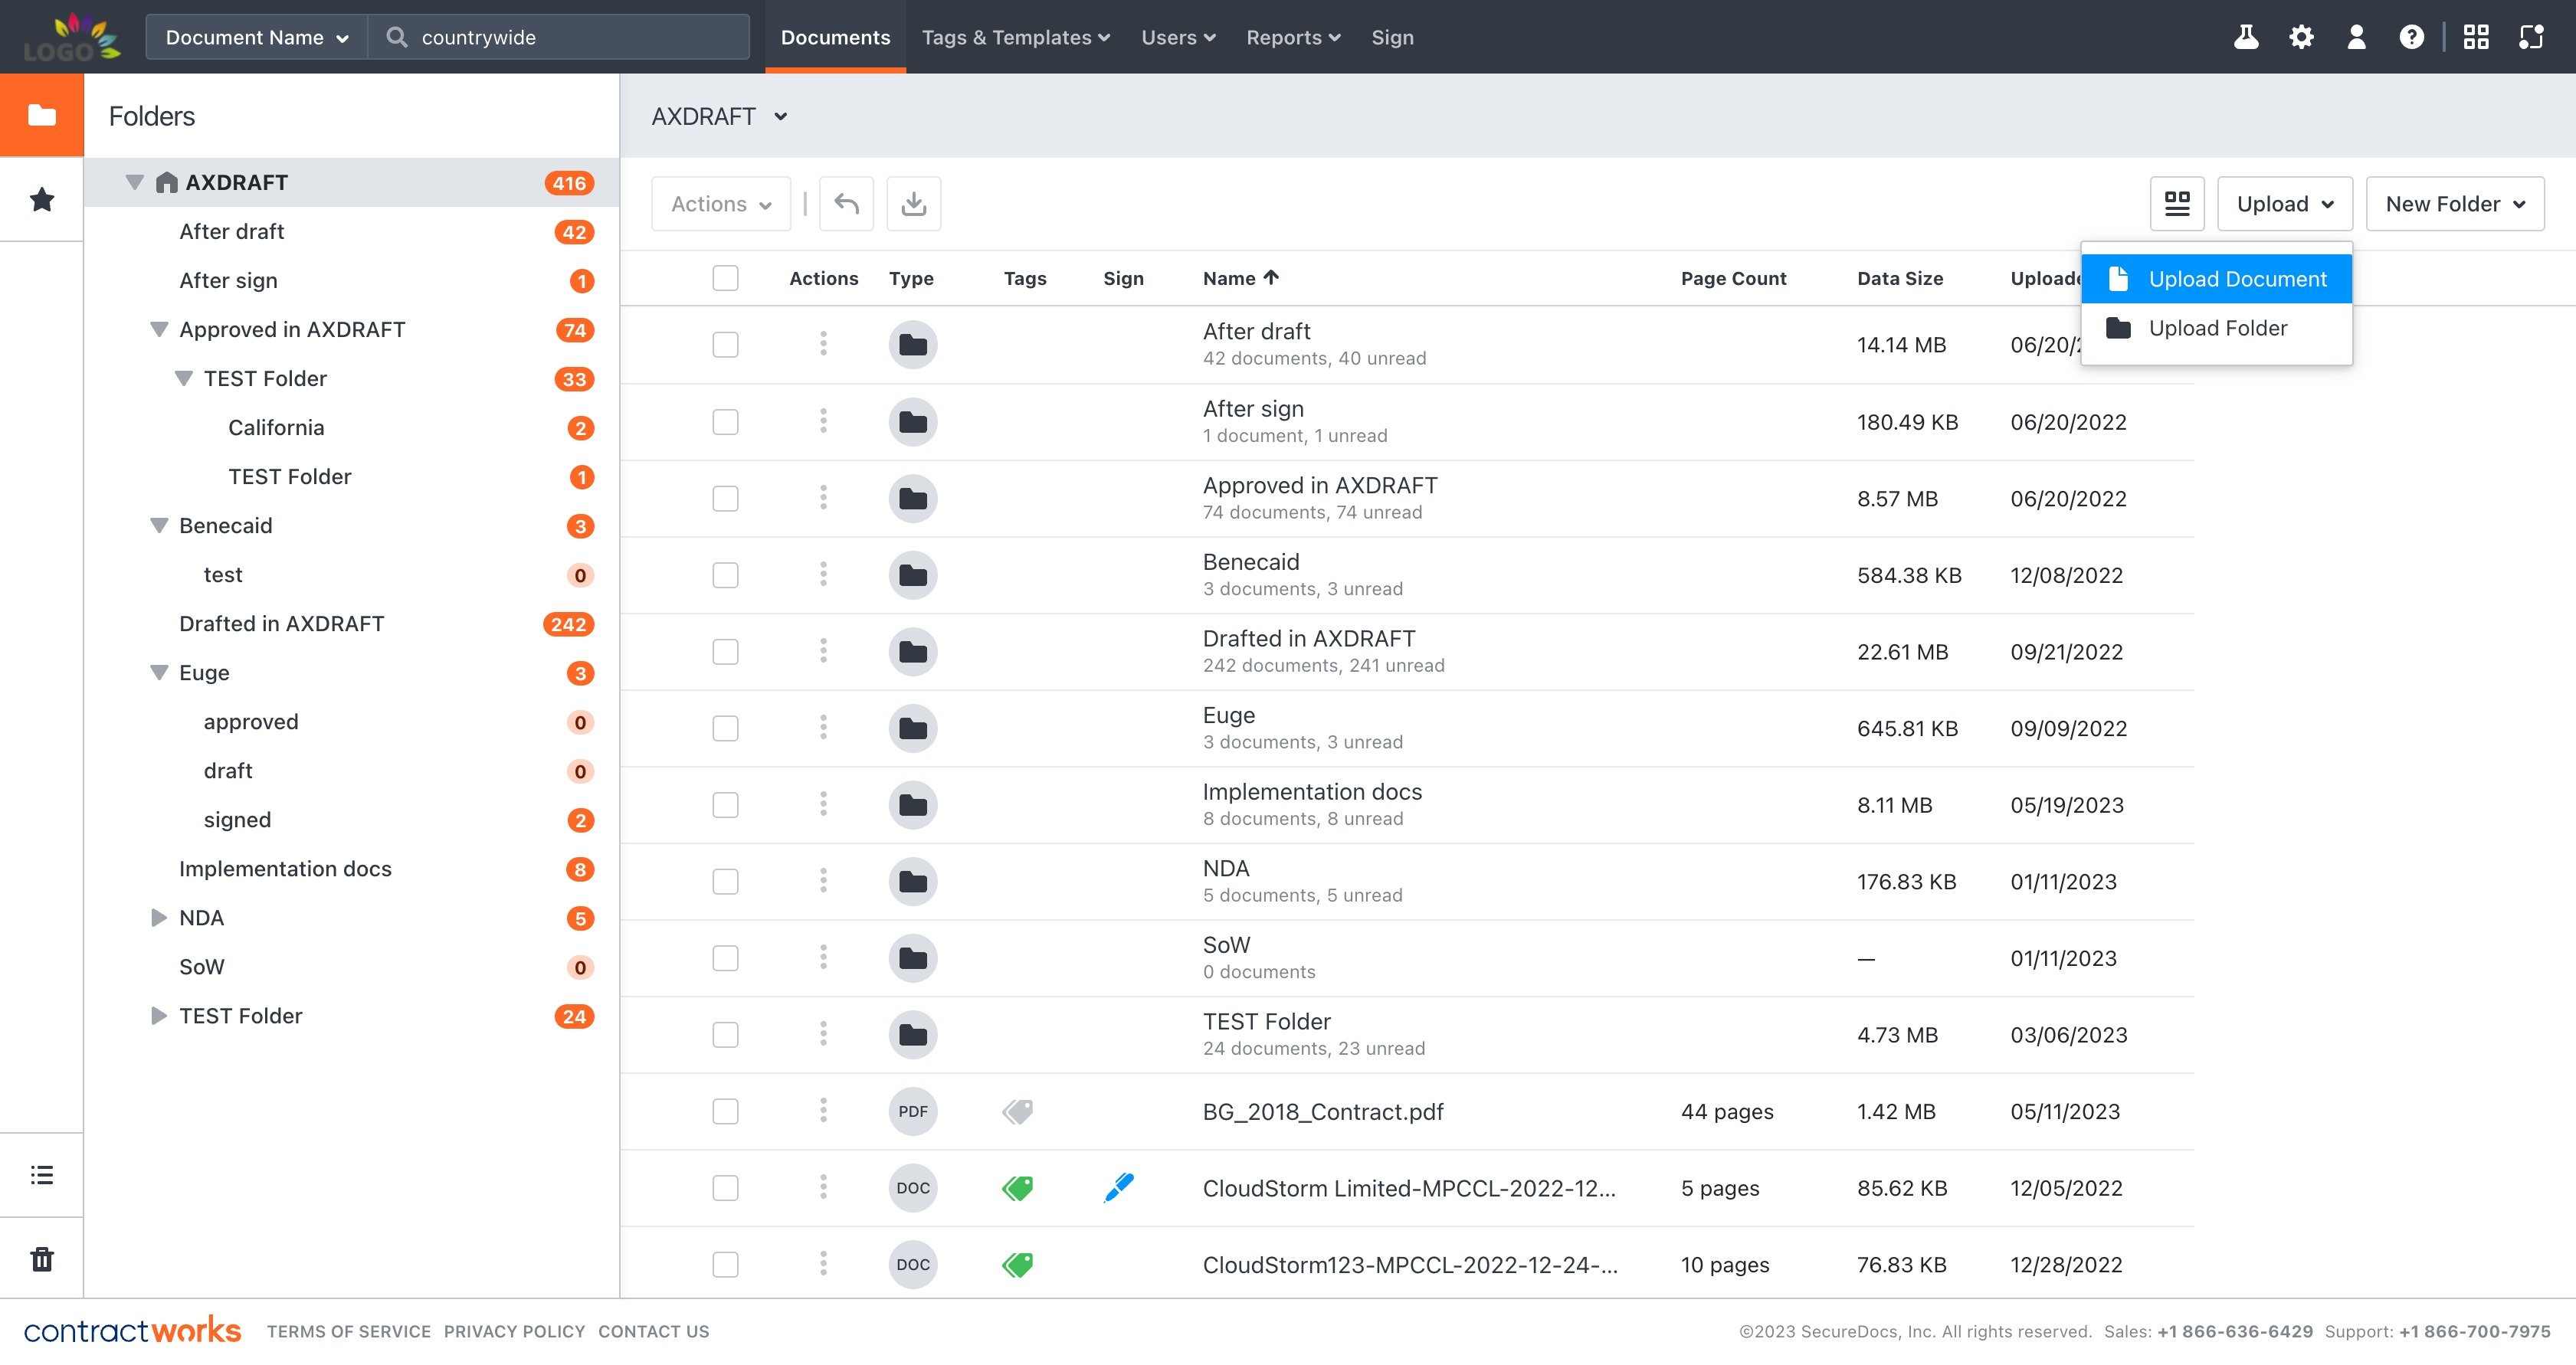The height and width of the screenshot is (1365, 2576).
Task: Click the green tag on CloudStorm123 document
Action: click(1017, 1264)
